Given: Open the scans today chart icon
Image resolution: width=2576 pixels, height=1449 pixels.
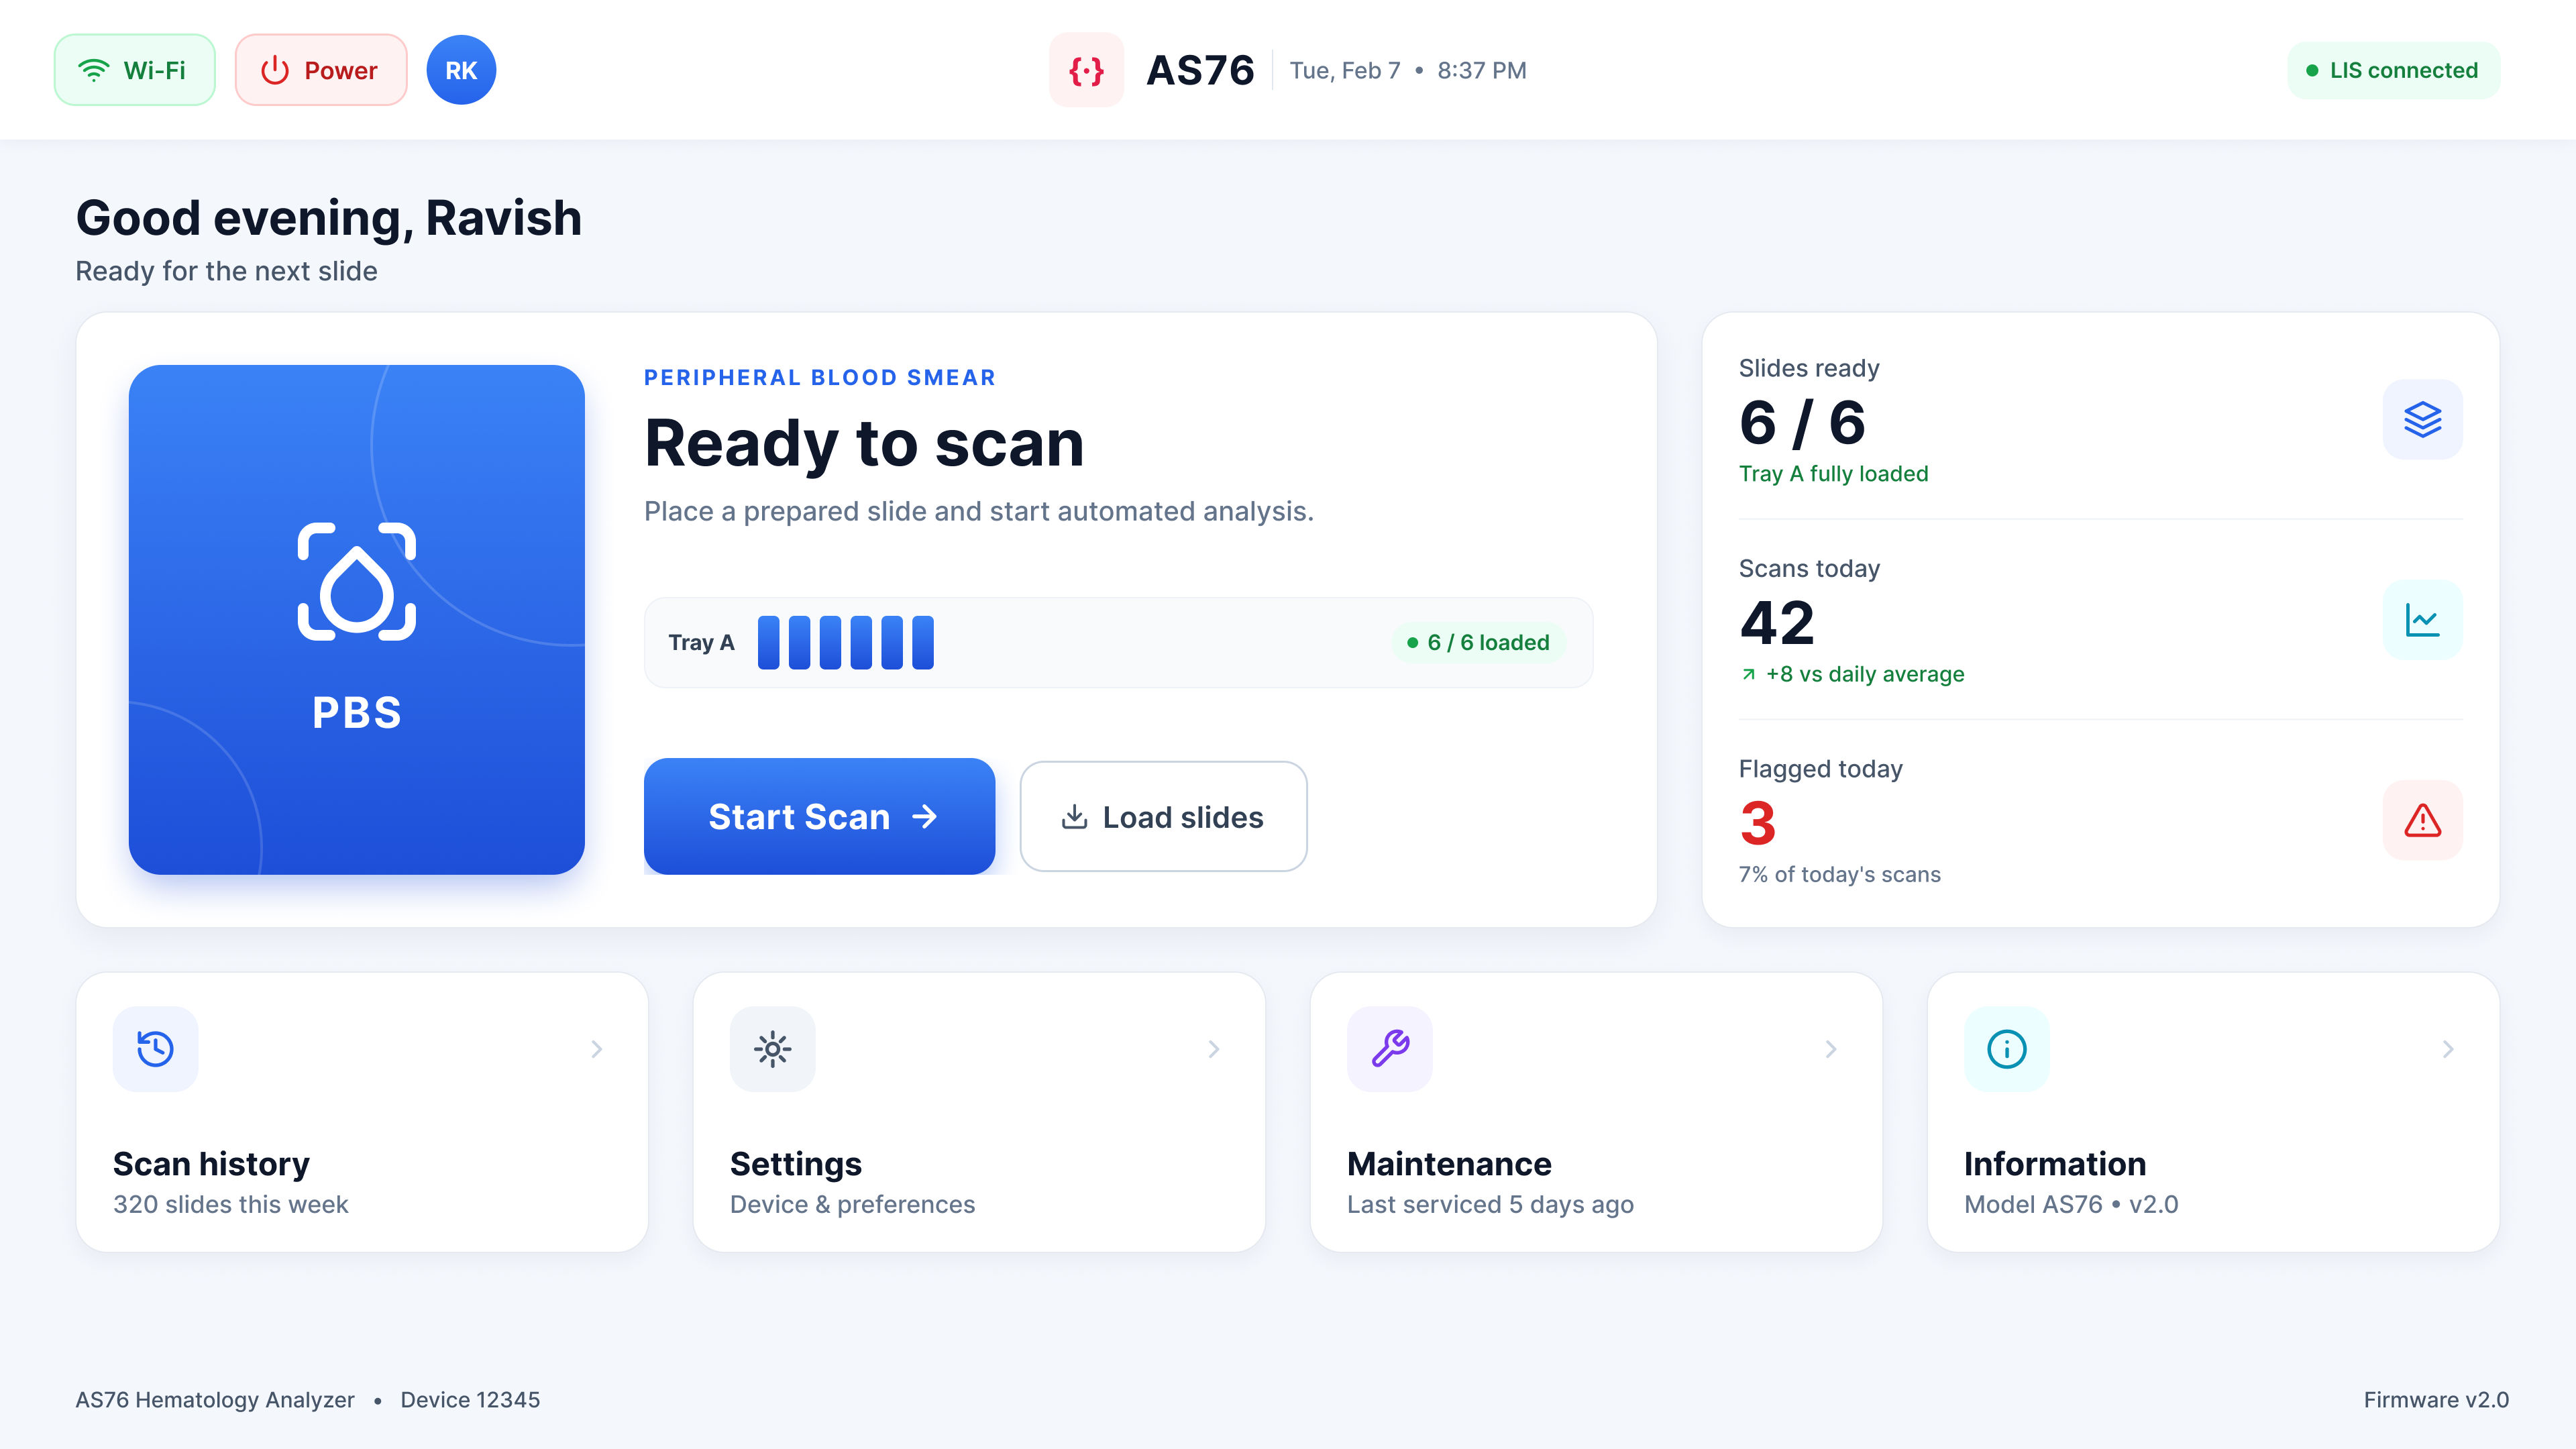Looking at the screenshot, I should (x=2422, y=620).
